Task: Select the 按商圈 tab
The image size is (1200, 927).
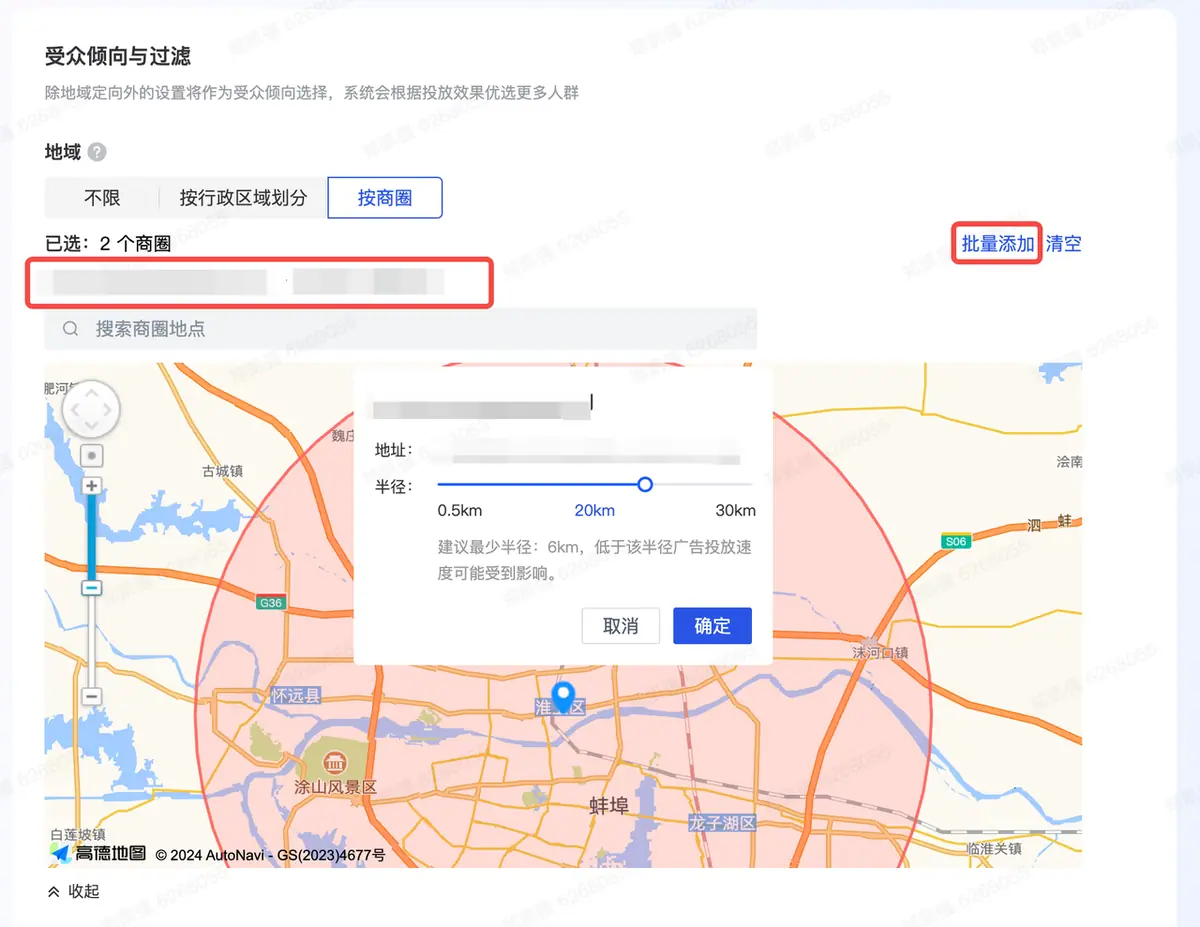Action: pos(385,198)
